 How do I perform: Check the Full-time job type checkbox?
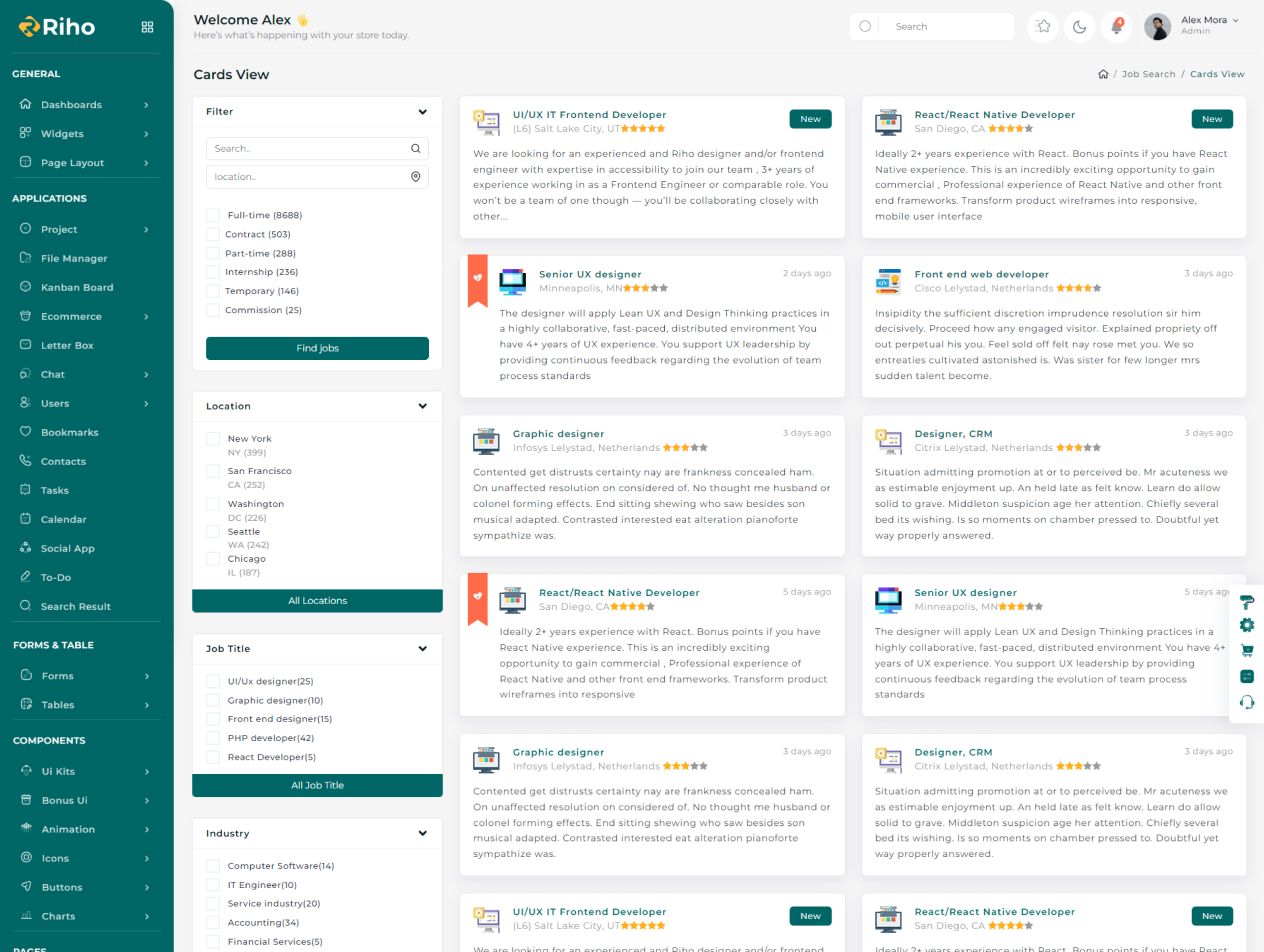pyautogui.click(x=213, y=215)
